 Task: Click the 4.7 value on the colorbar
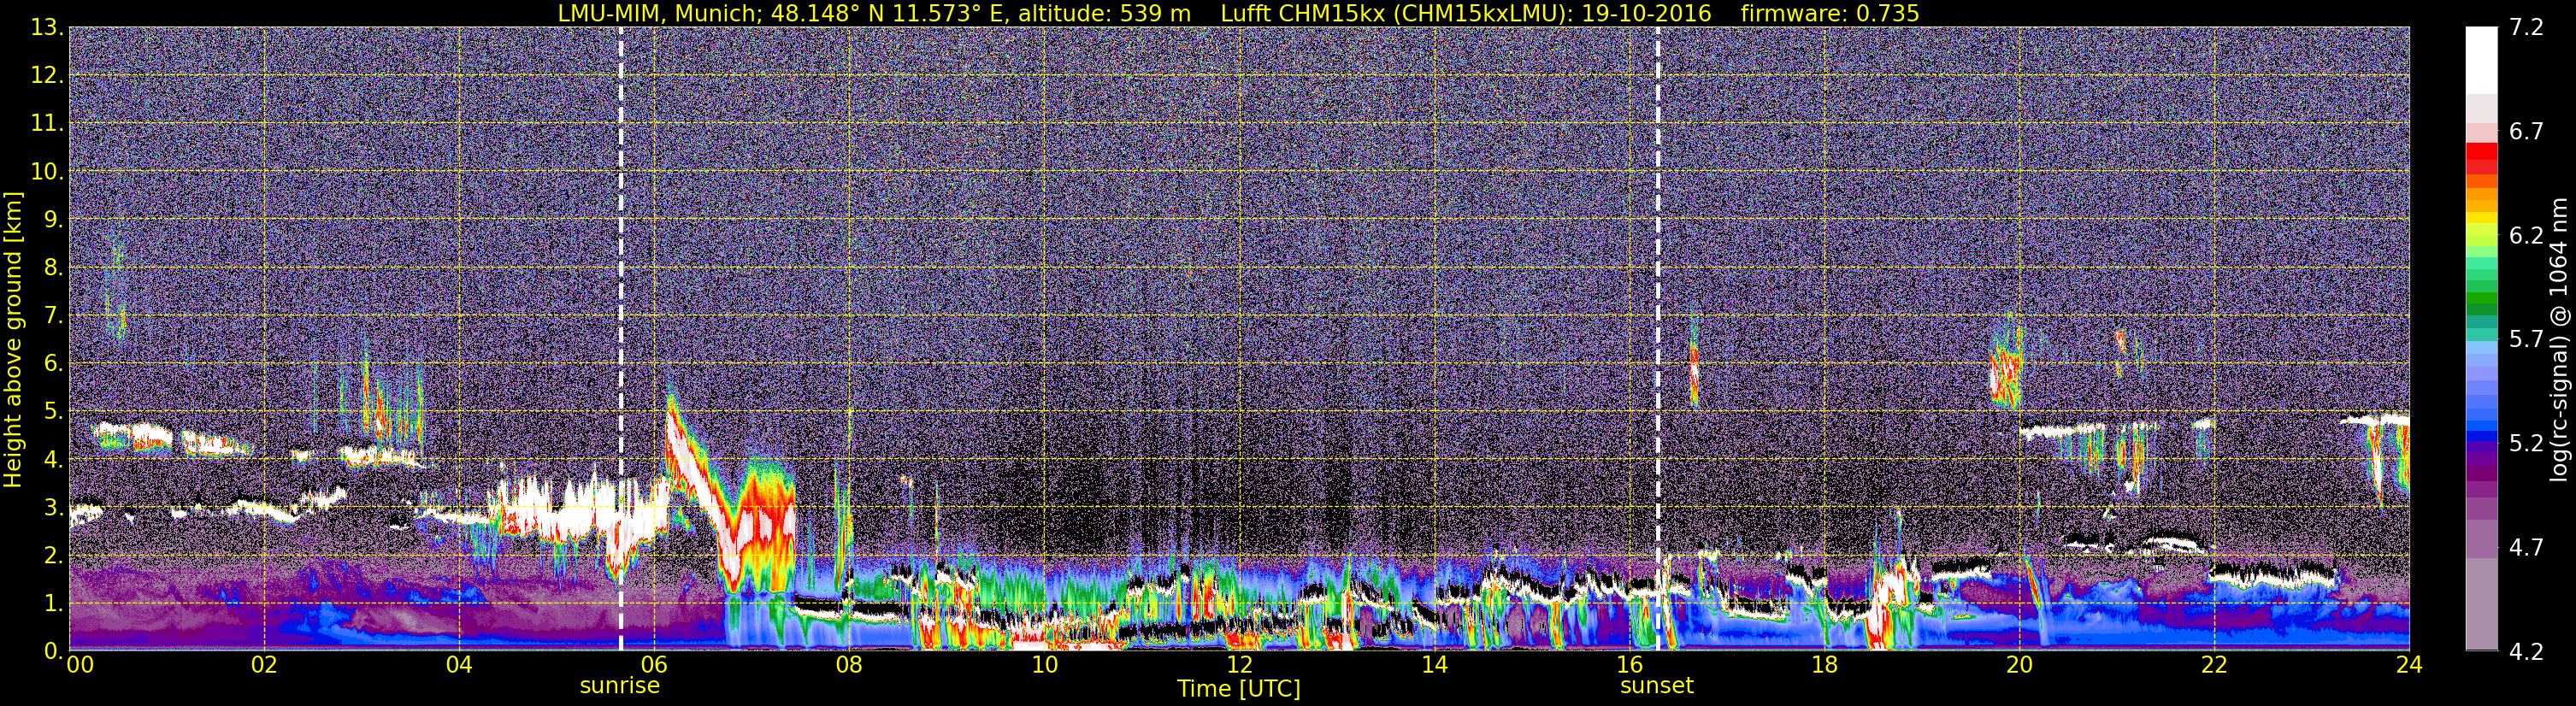[x=2526, y=548]
